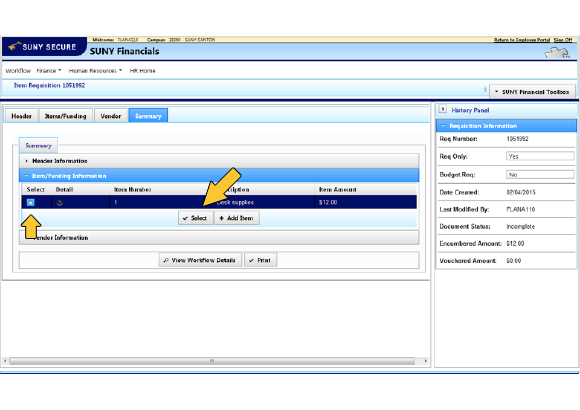Click the Sign Off link
This screenshot has height=410, width=580.
point(563,40)
